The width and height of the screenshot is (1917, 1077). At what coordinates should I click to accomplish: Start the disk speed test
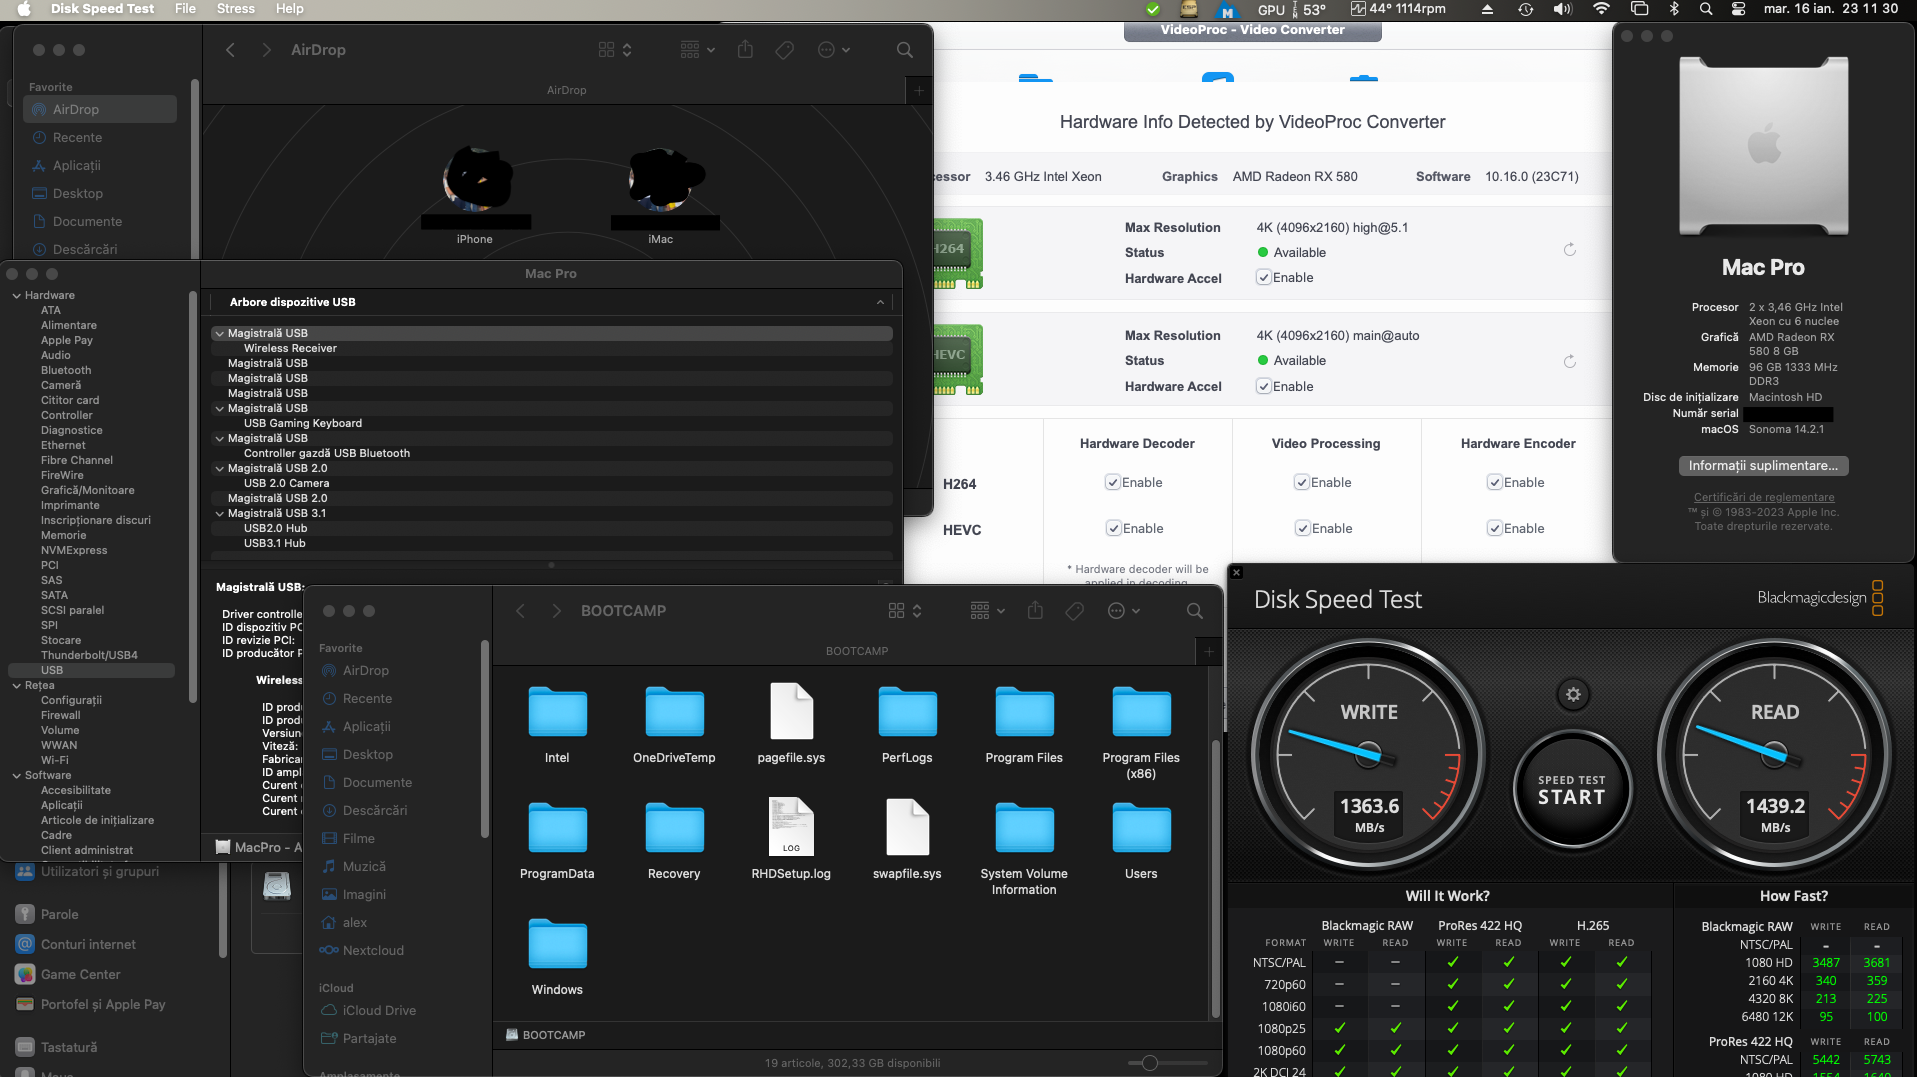pos(1572,790)
